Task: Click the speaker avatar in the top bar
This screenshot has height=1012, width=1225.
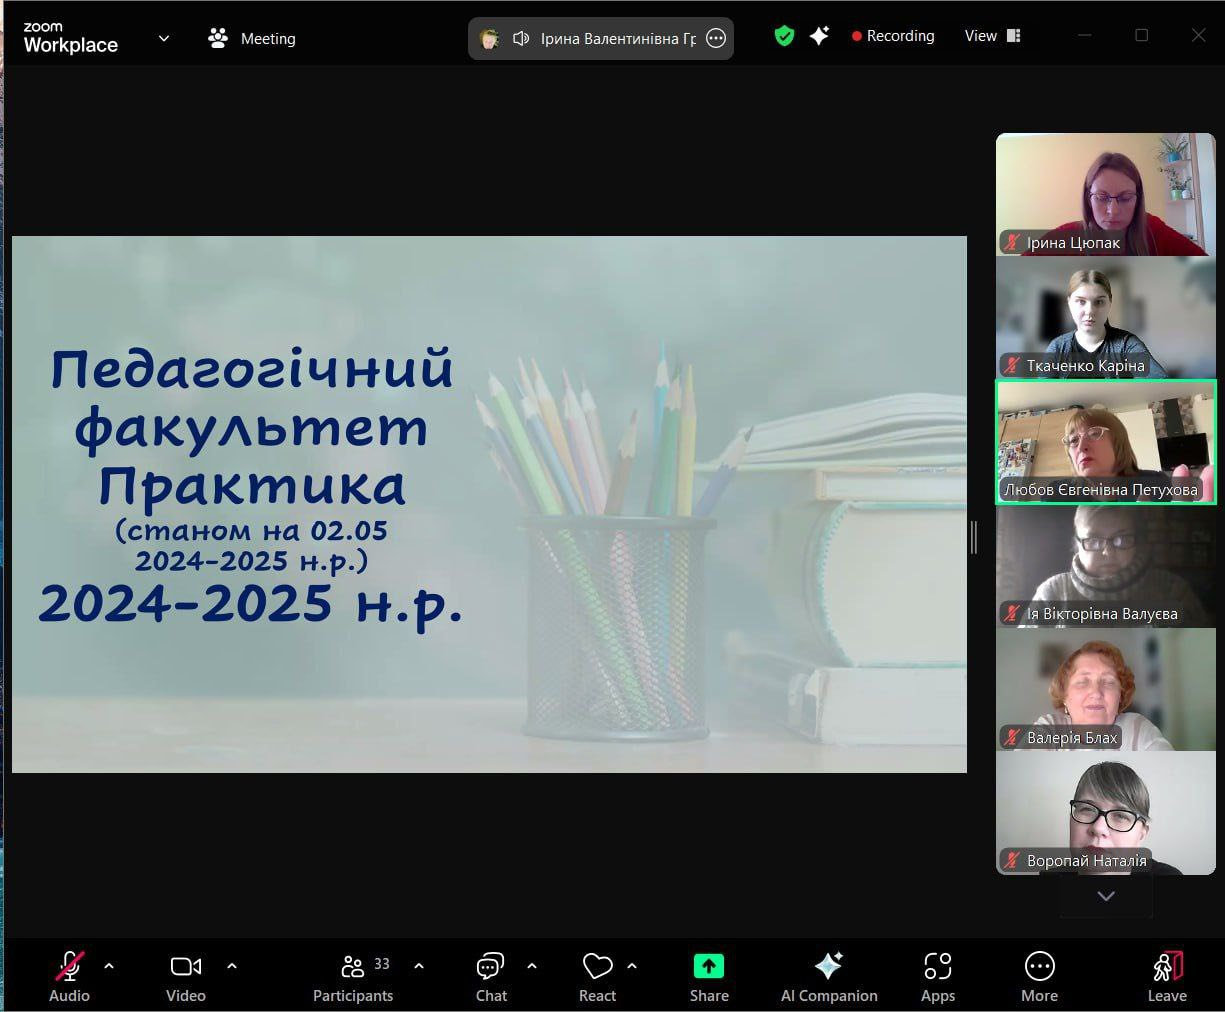Action: coord(489,39)
